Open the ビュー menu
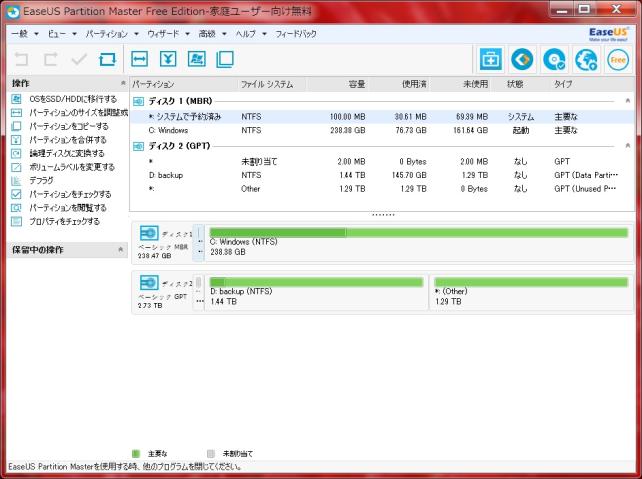Screen dimensions: 642x479 point(57,34)
